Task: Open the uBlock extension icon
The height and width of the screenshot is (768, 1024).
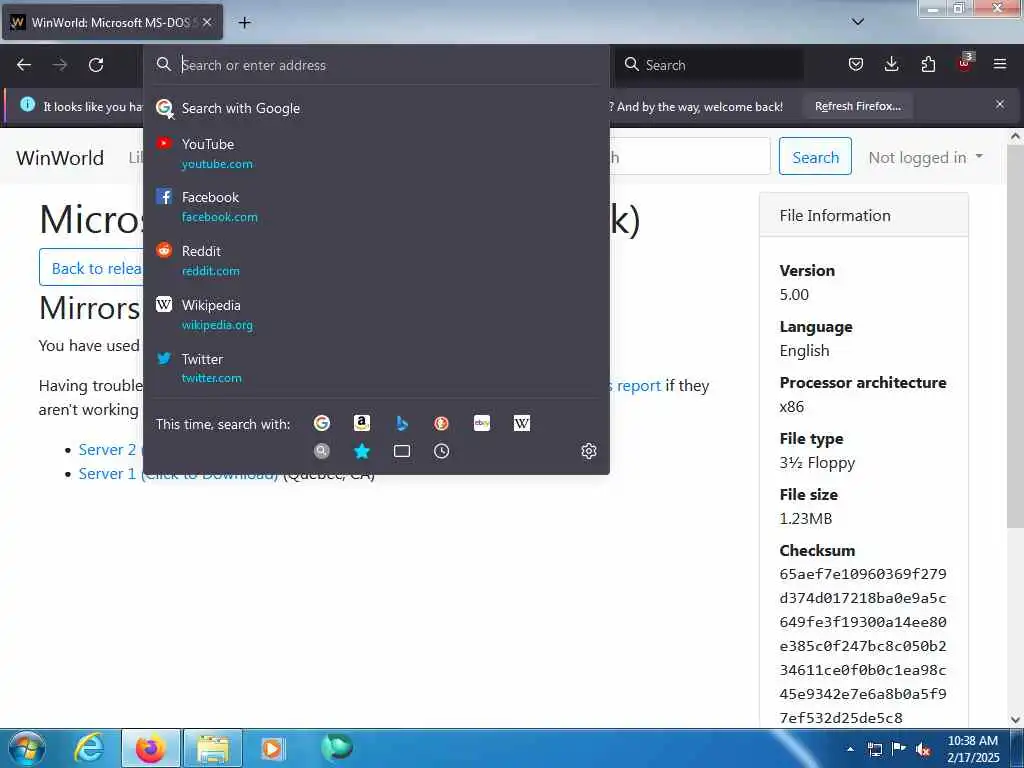Action: (965, 63)
